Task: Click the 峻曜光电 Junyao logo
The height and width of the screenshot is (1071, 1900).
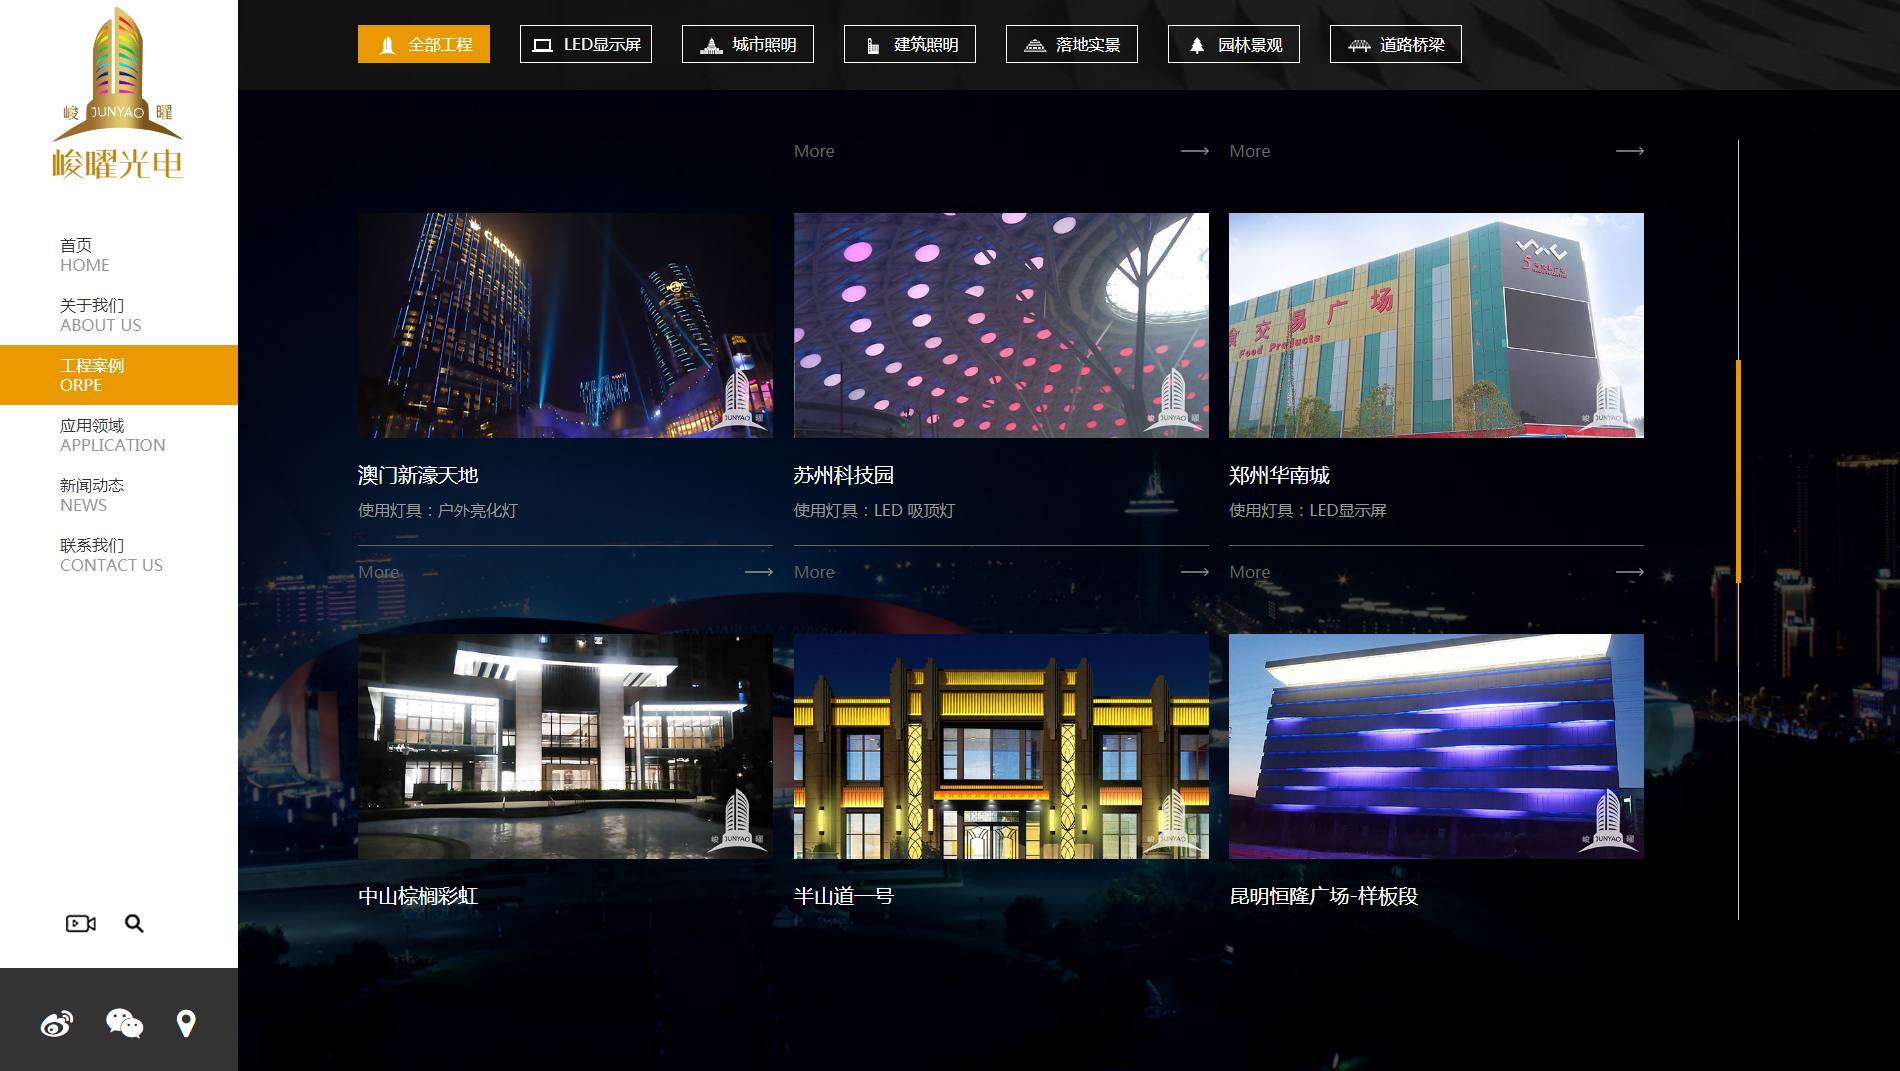Action: 118,95
